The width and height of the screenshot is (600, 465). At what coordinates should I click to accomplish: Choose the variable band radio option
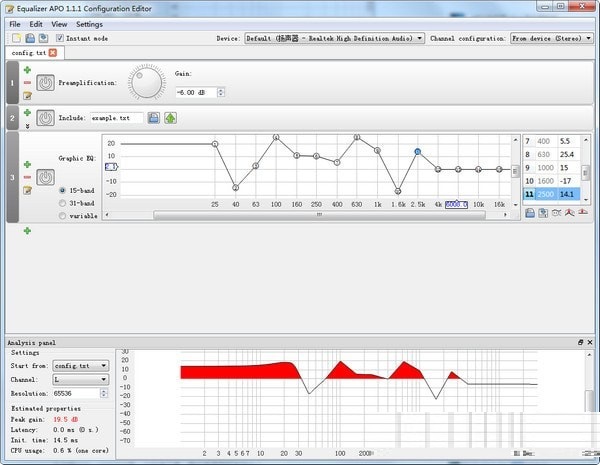64,215
